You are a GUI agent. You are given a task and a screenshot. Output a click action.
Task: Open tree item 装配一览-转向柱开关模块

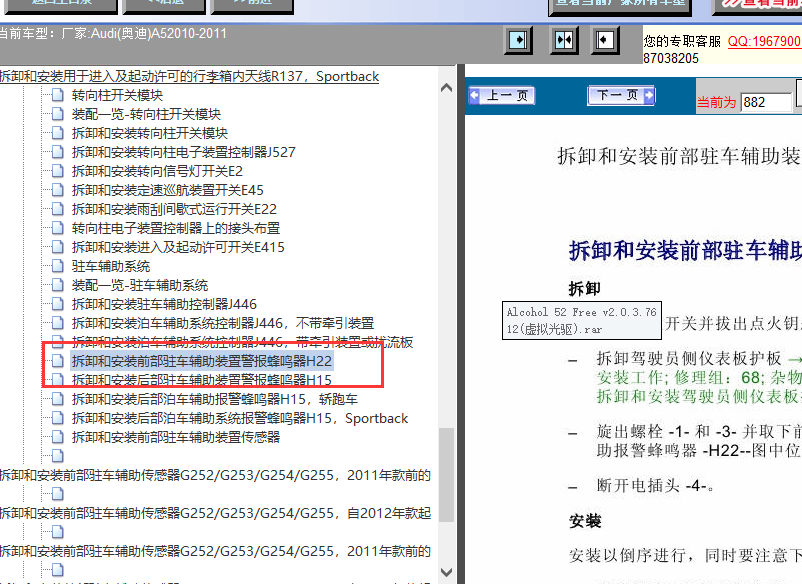click(x=146, y=114)
